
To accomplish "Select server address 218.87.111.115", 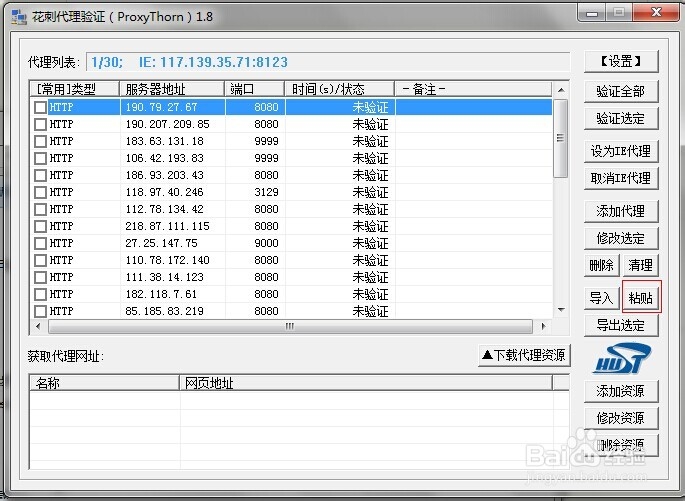I will (x=167, y=226).
